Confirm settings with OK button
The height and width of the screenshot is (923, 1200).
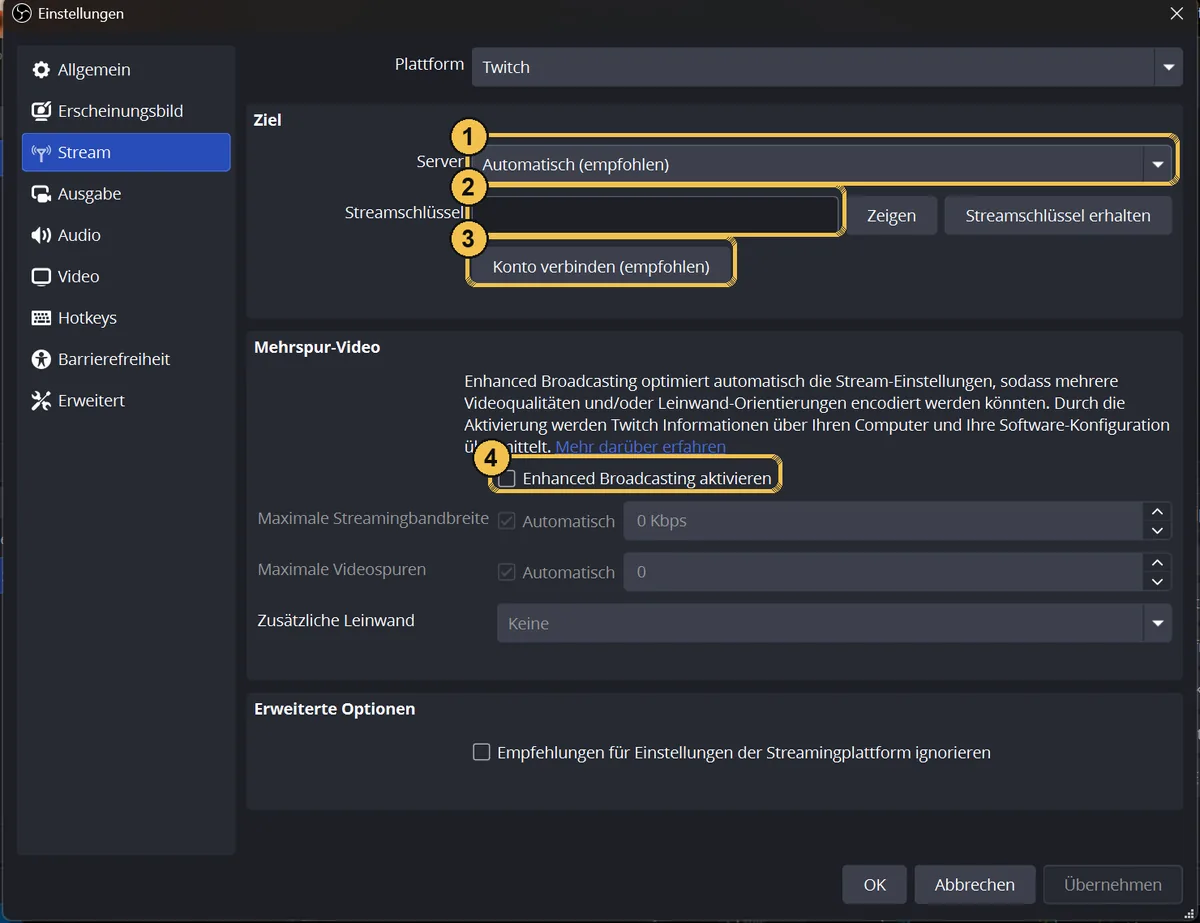point(875,885)
